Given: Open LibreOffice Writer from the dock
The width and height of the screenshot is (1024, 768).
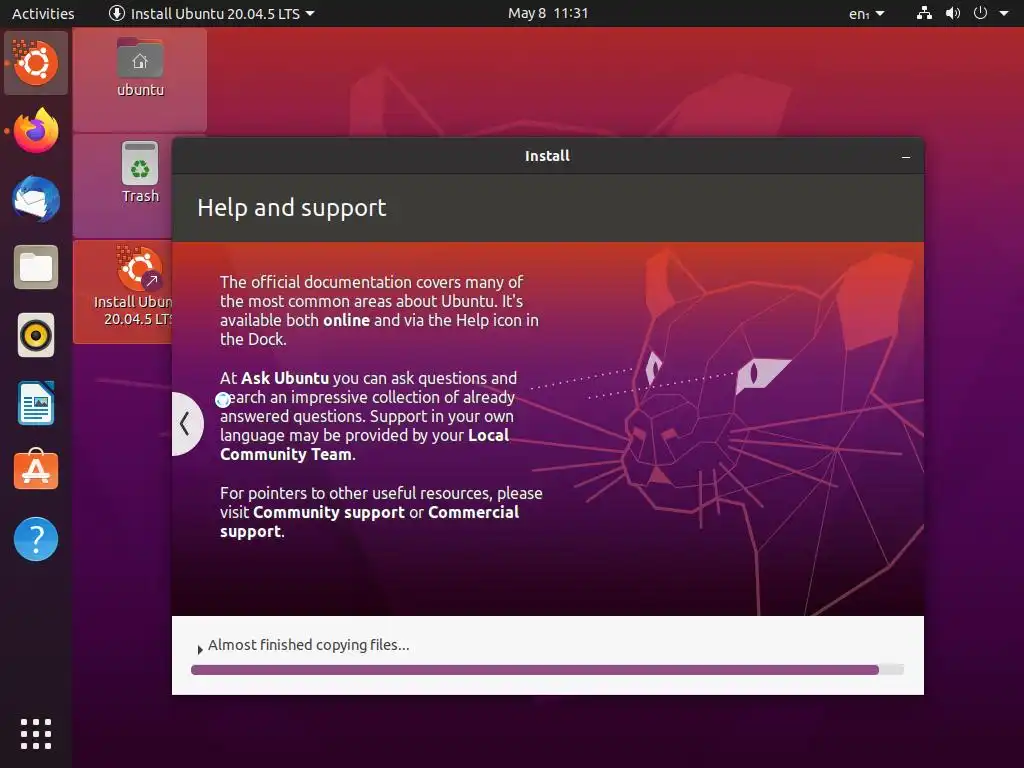Looking at the screenshot, I should coord(36,404).
